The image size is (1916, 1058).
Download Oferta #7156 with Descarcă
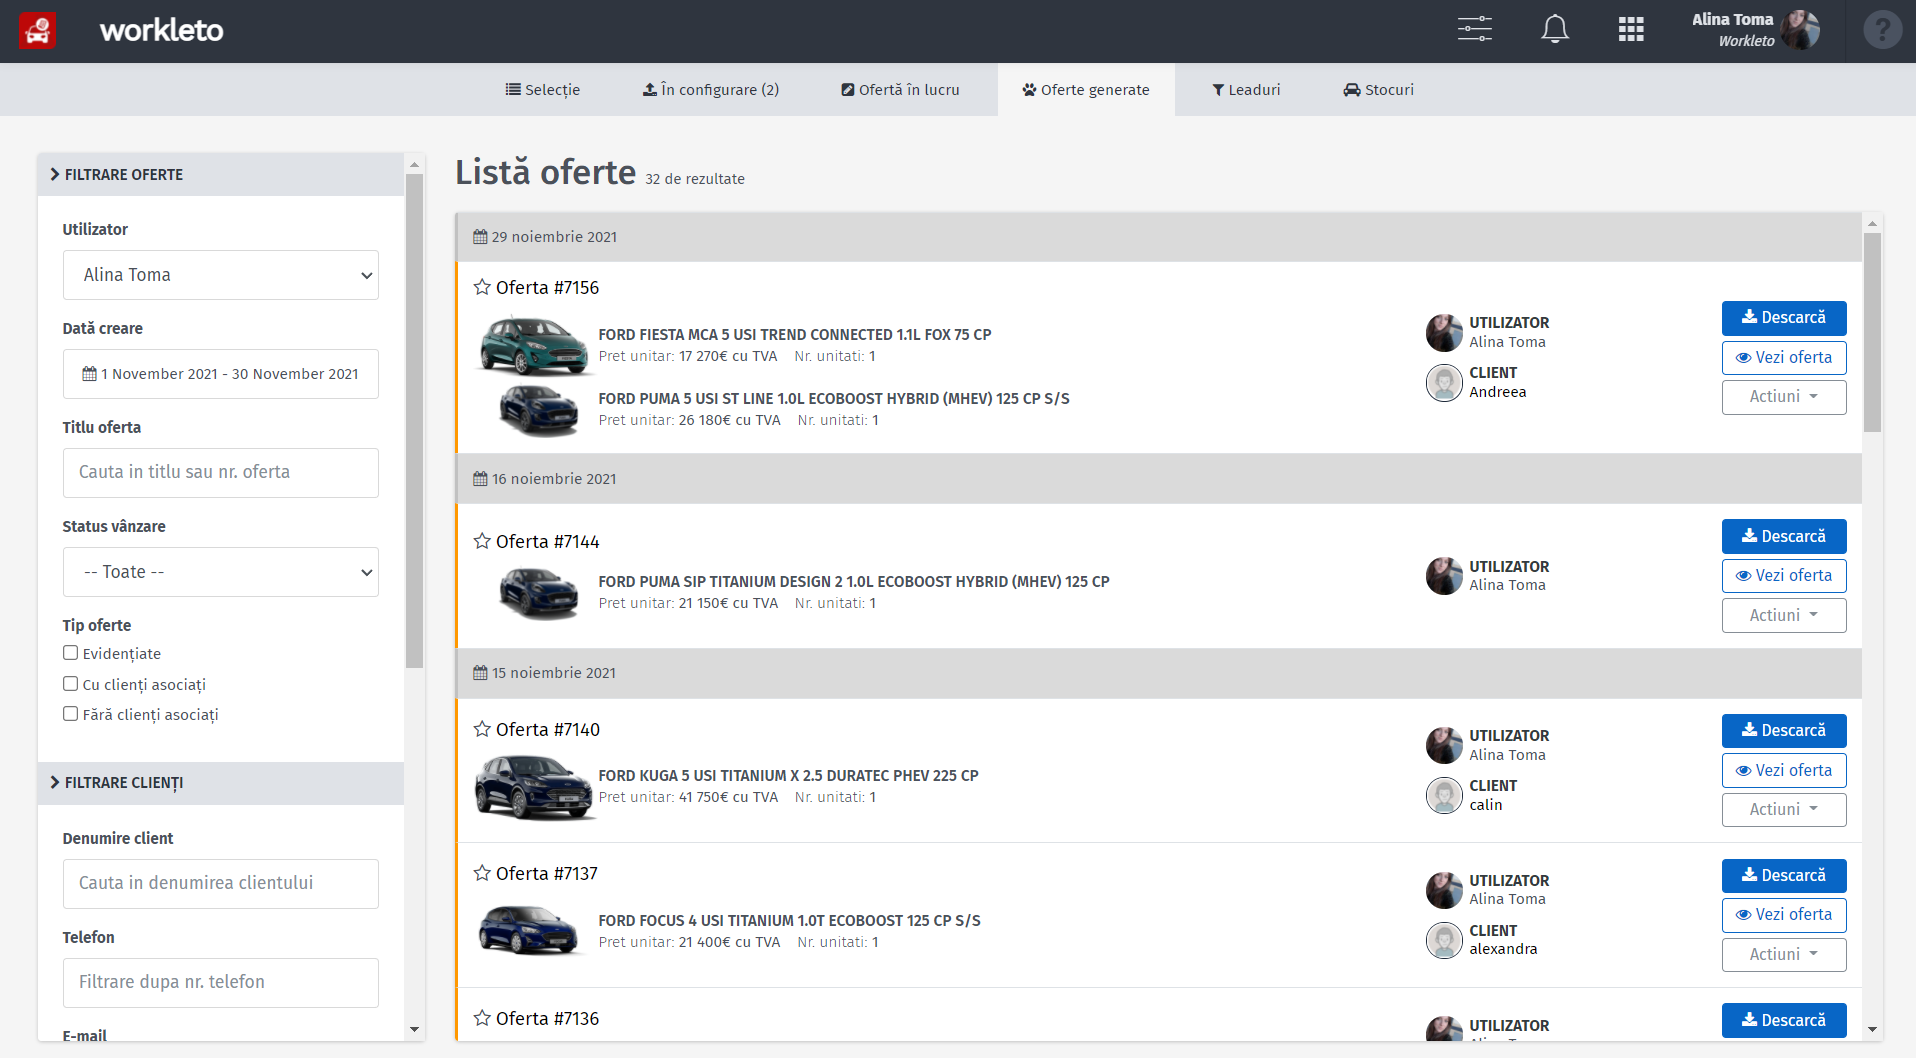click(1784, 318)
